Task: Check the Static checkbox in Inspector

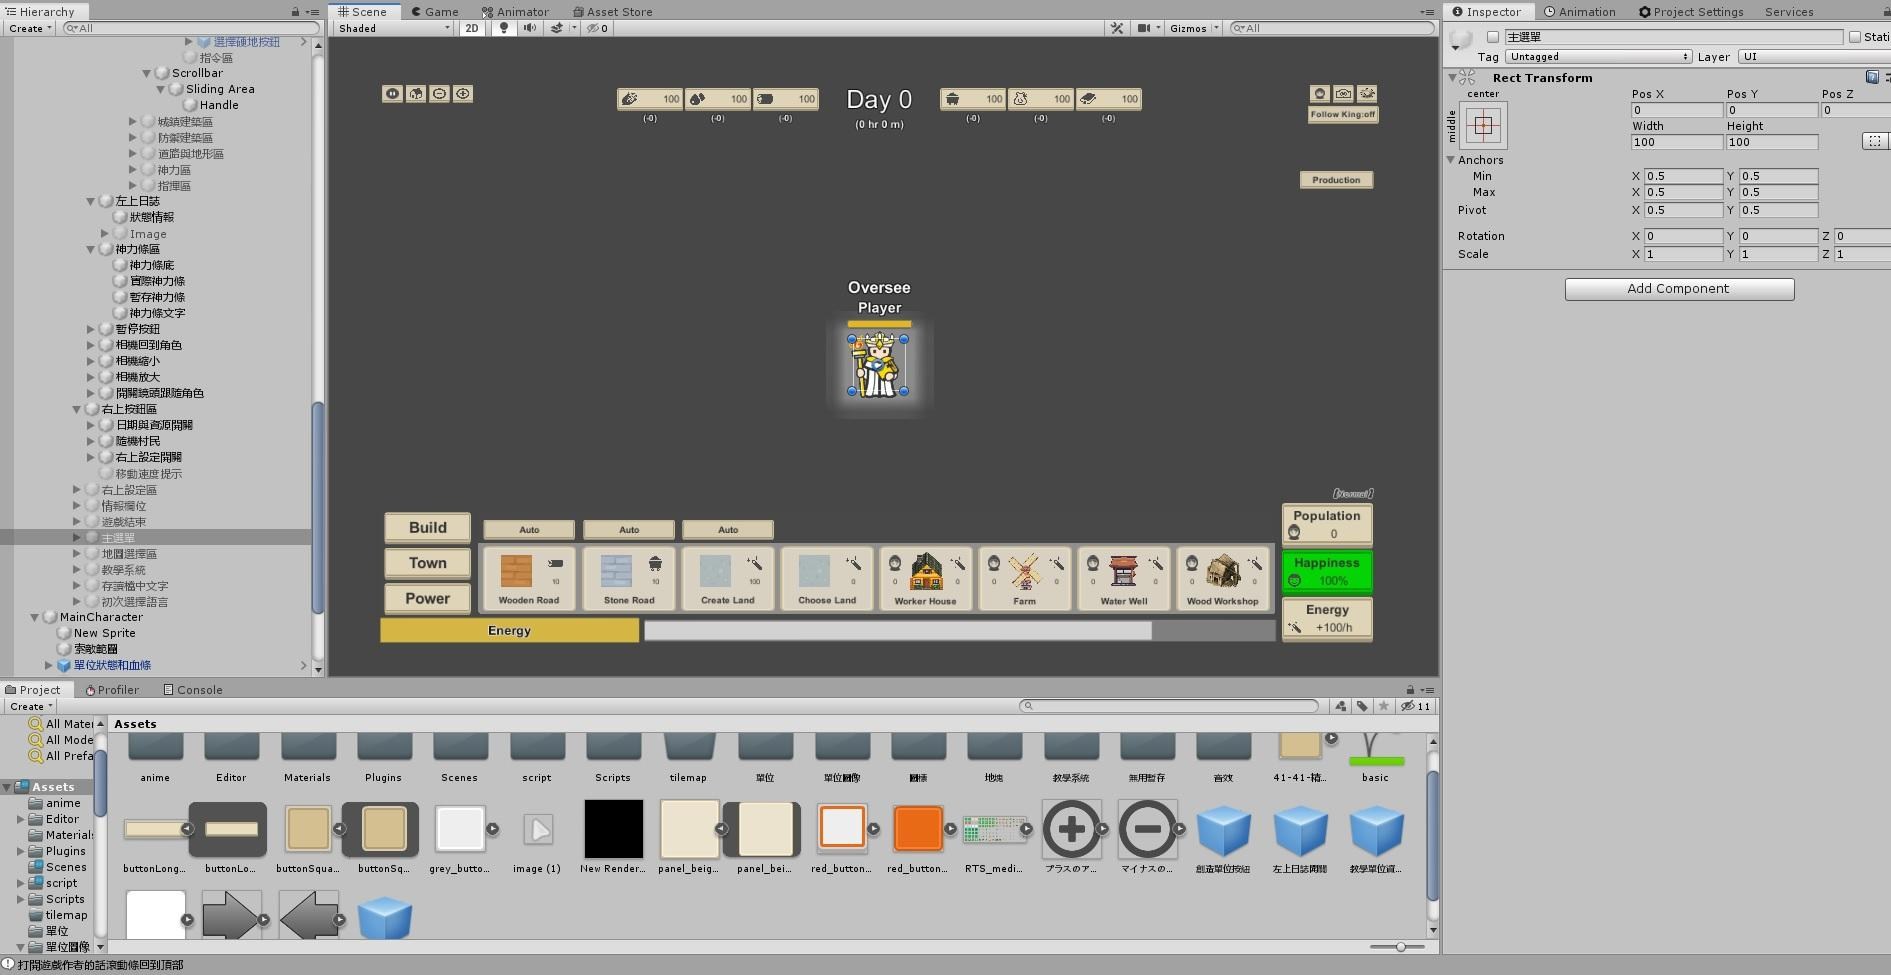Action: 1855,37
